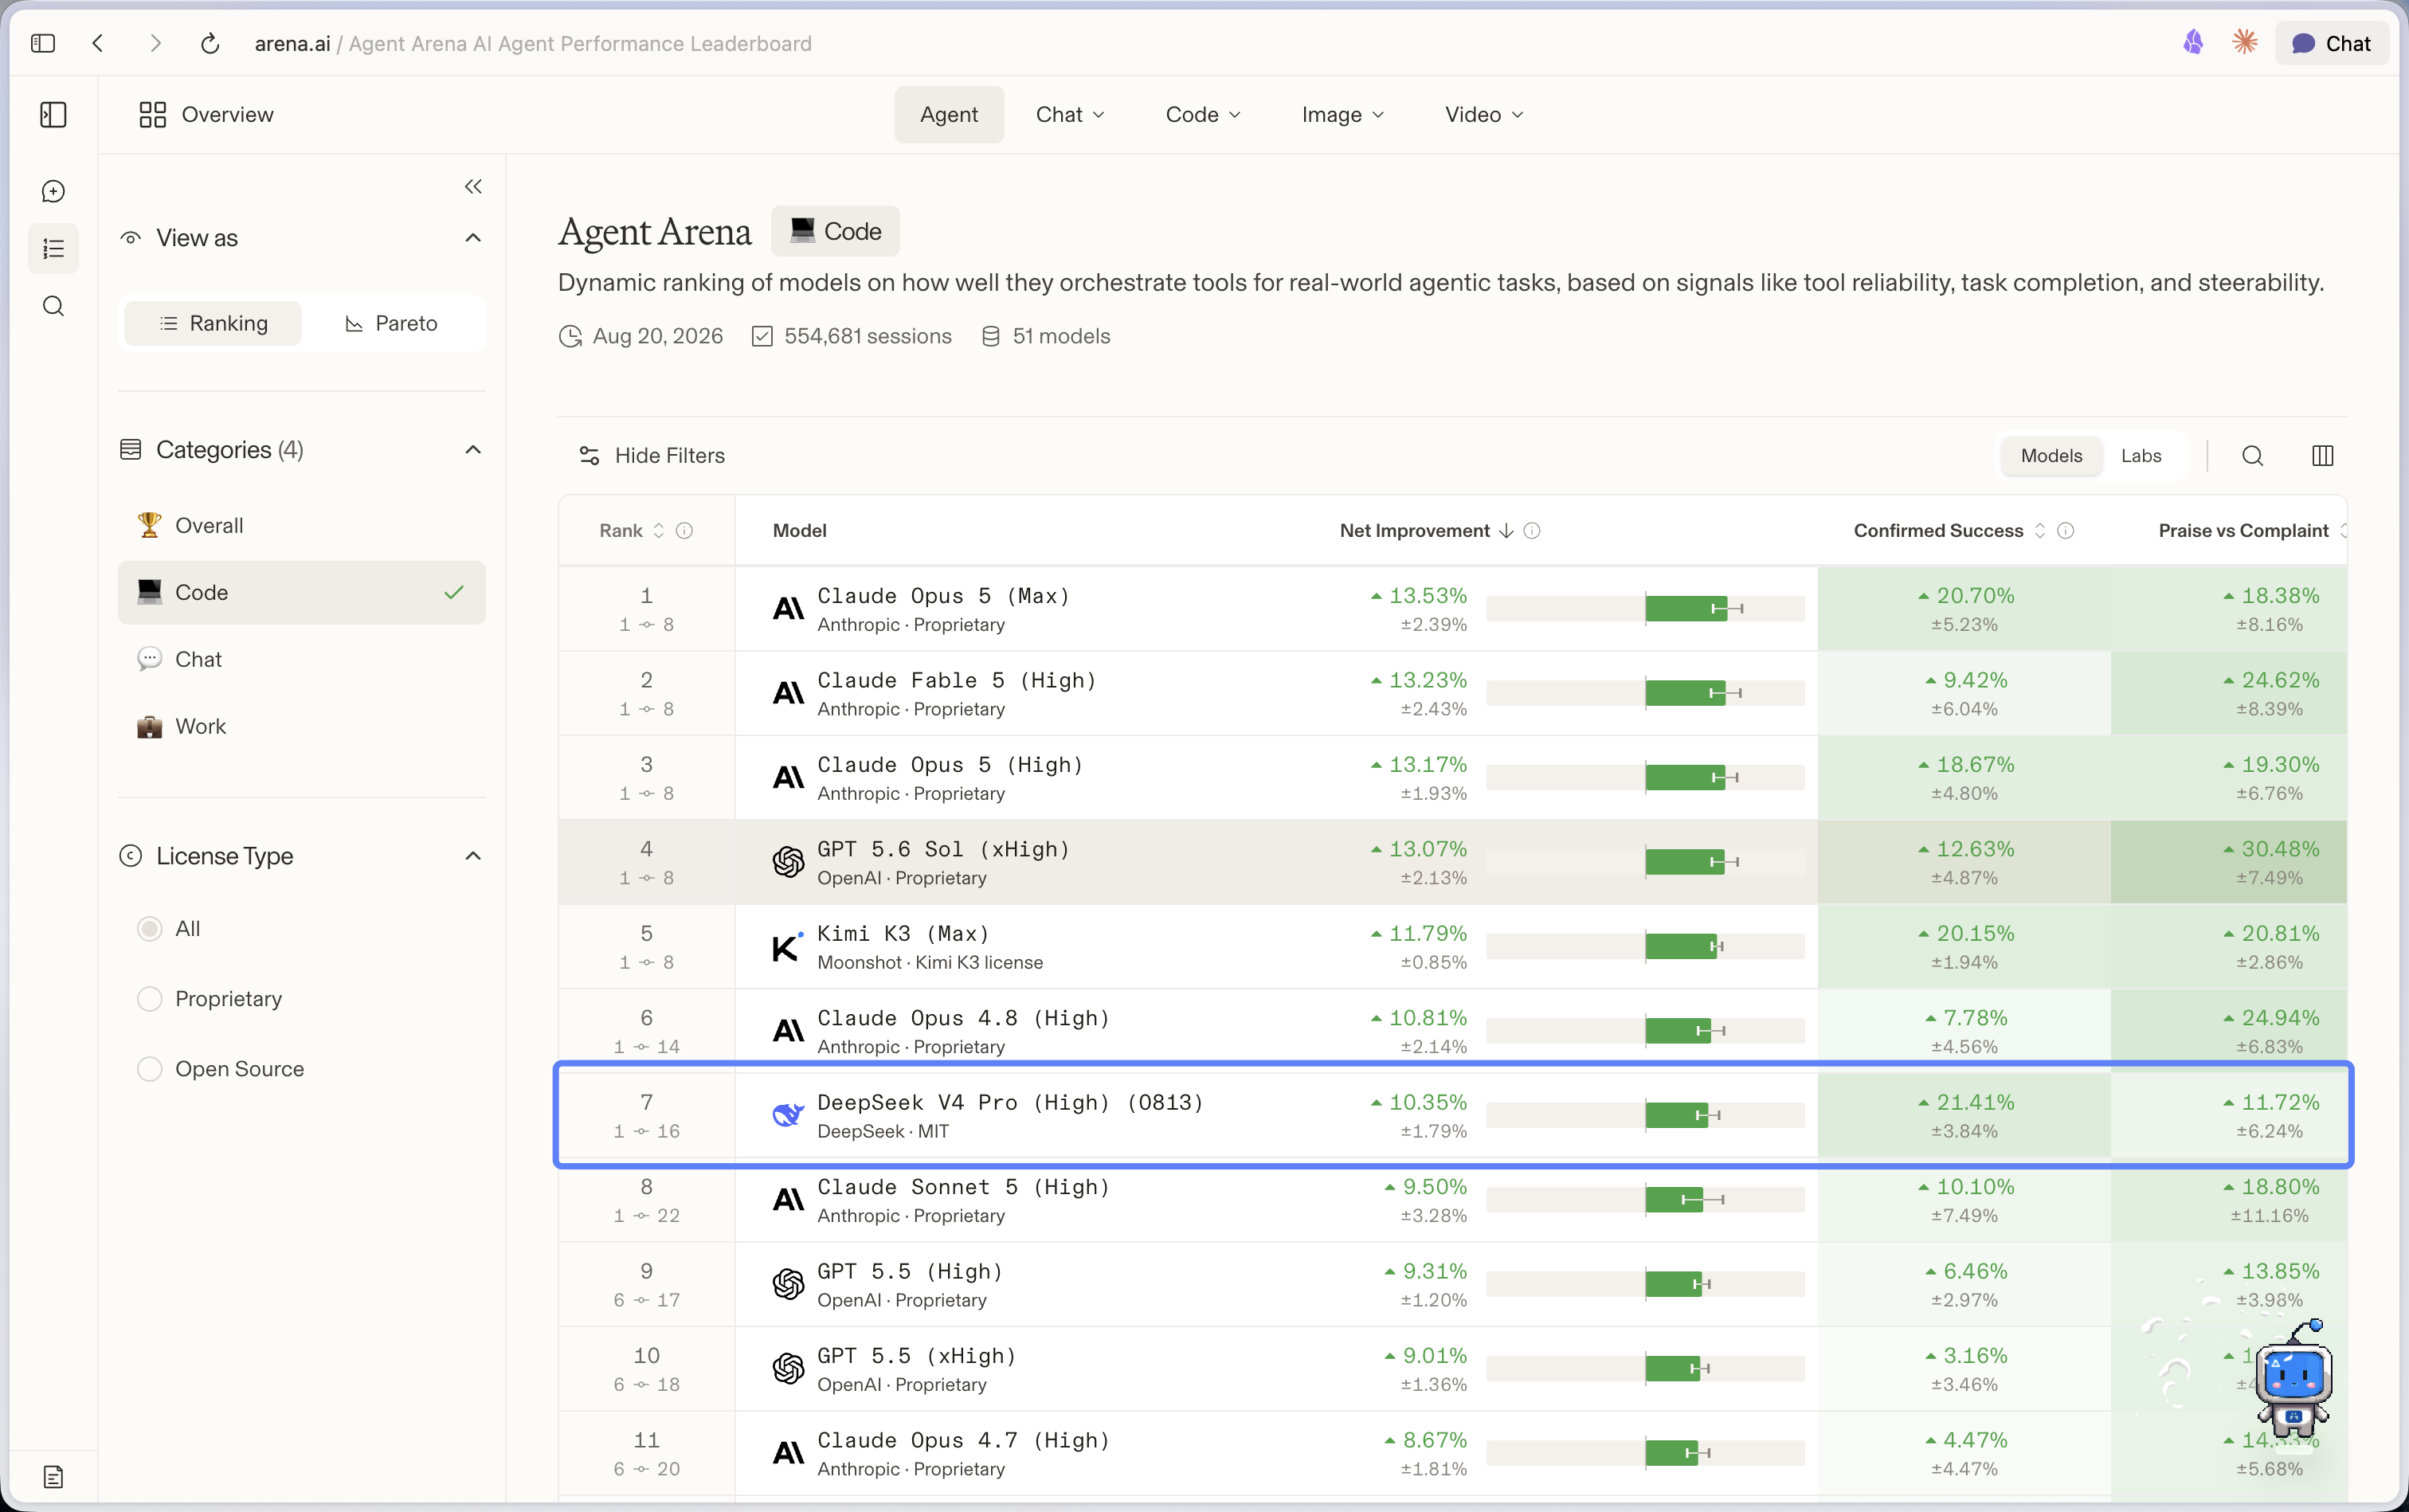Collapse the Categories section

pyautogui.click(x=473, y=450)
